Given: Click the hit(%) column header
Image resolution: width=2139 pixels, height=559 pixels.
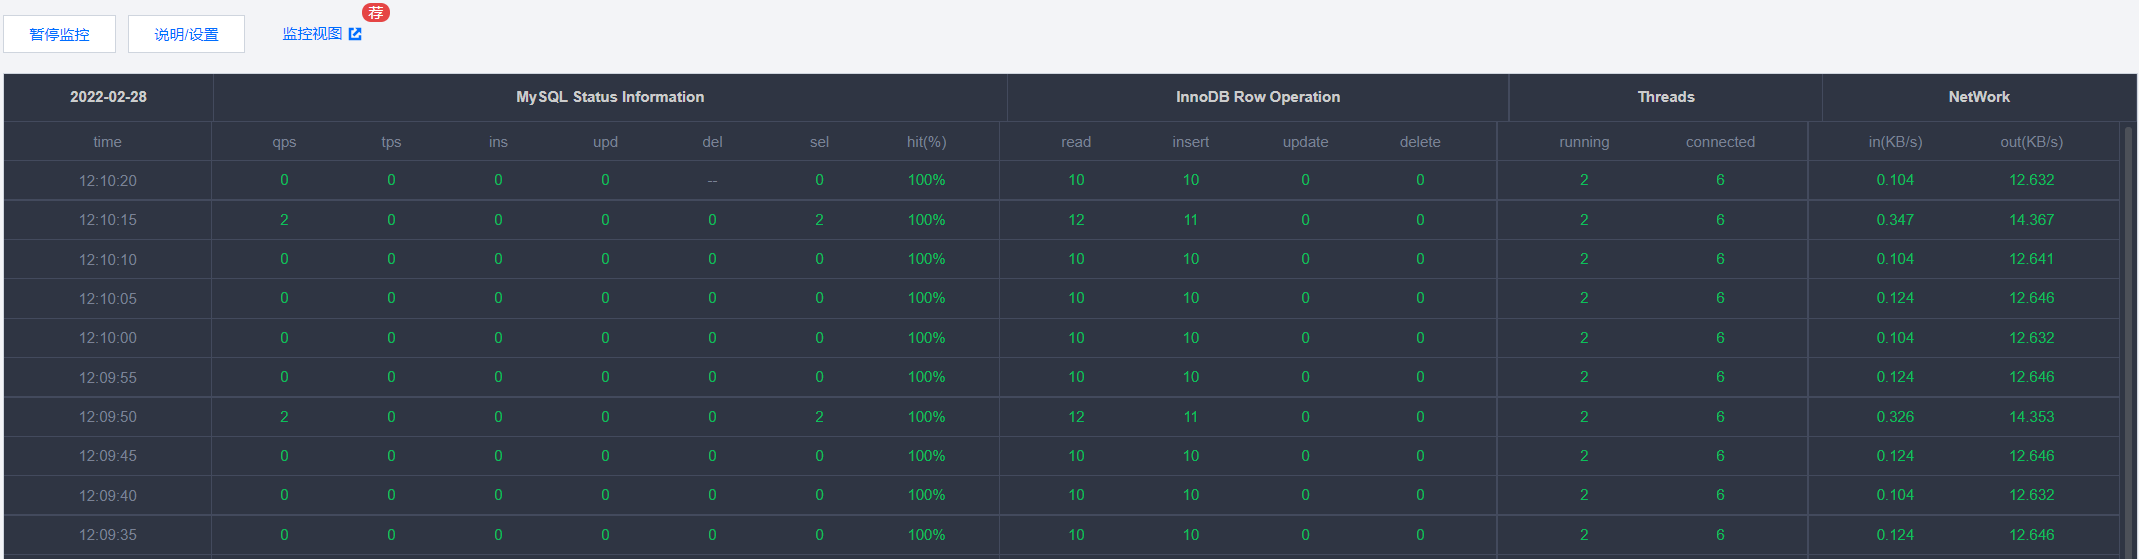Looking at the screenshot, I should pyautogui.click(x=926, y=142).
